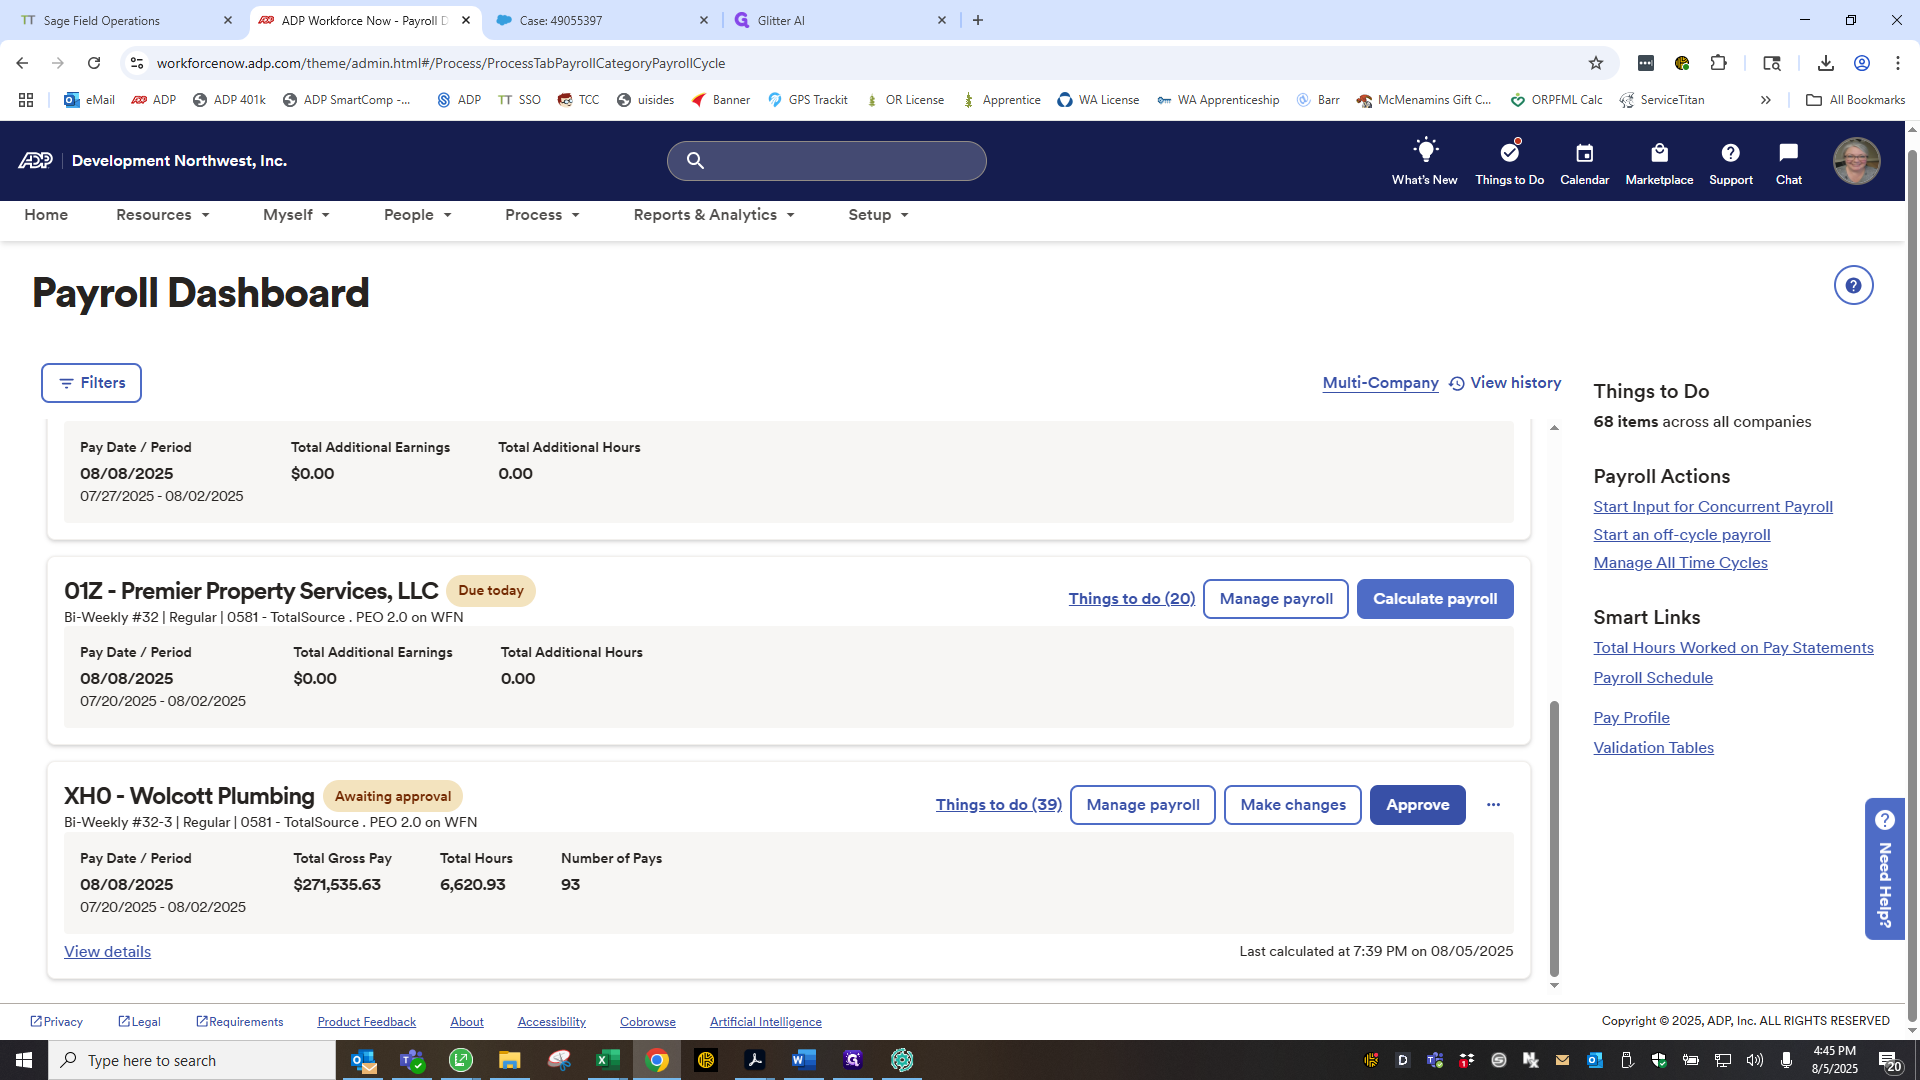Image resolution: width=1920 pixels, height=1080 pixels.
Task: Switch to Case: 49055397 tab
Action: 602,20
